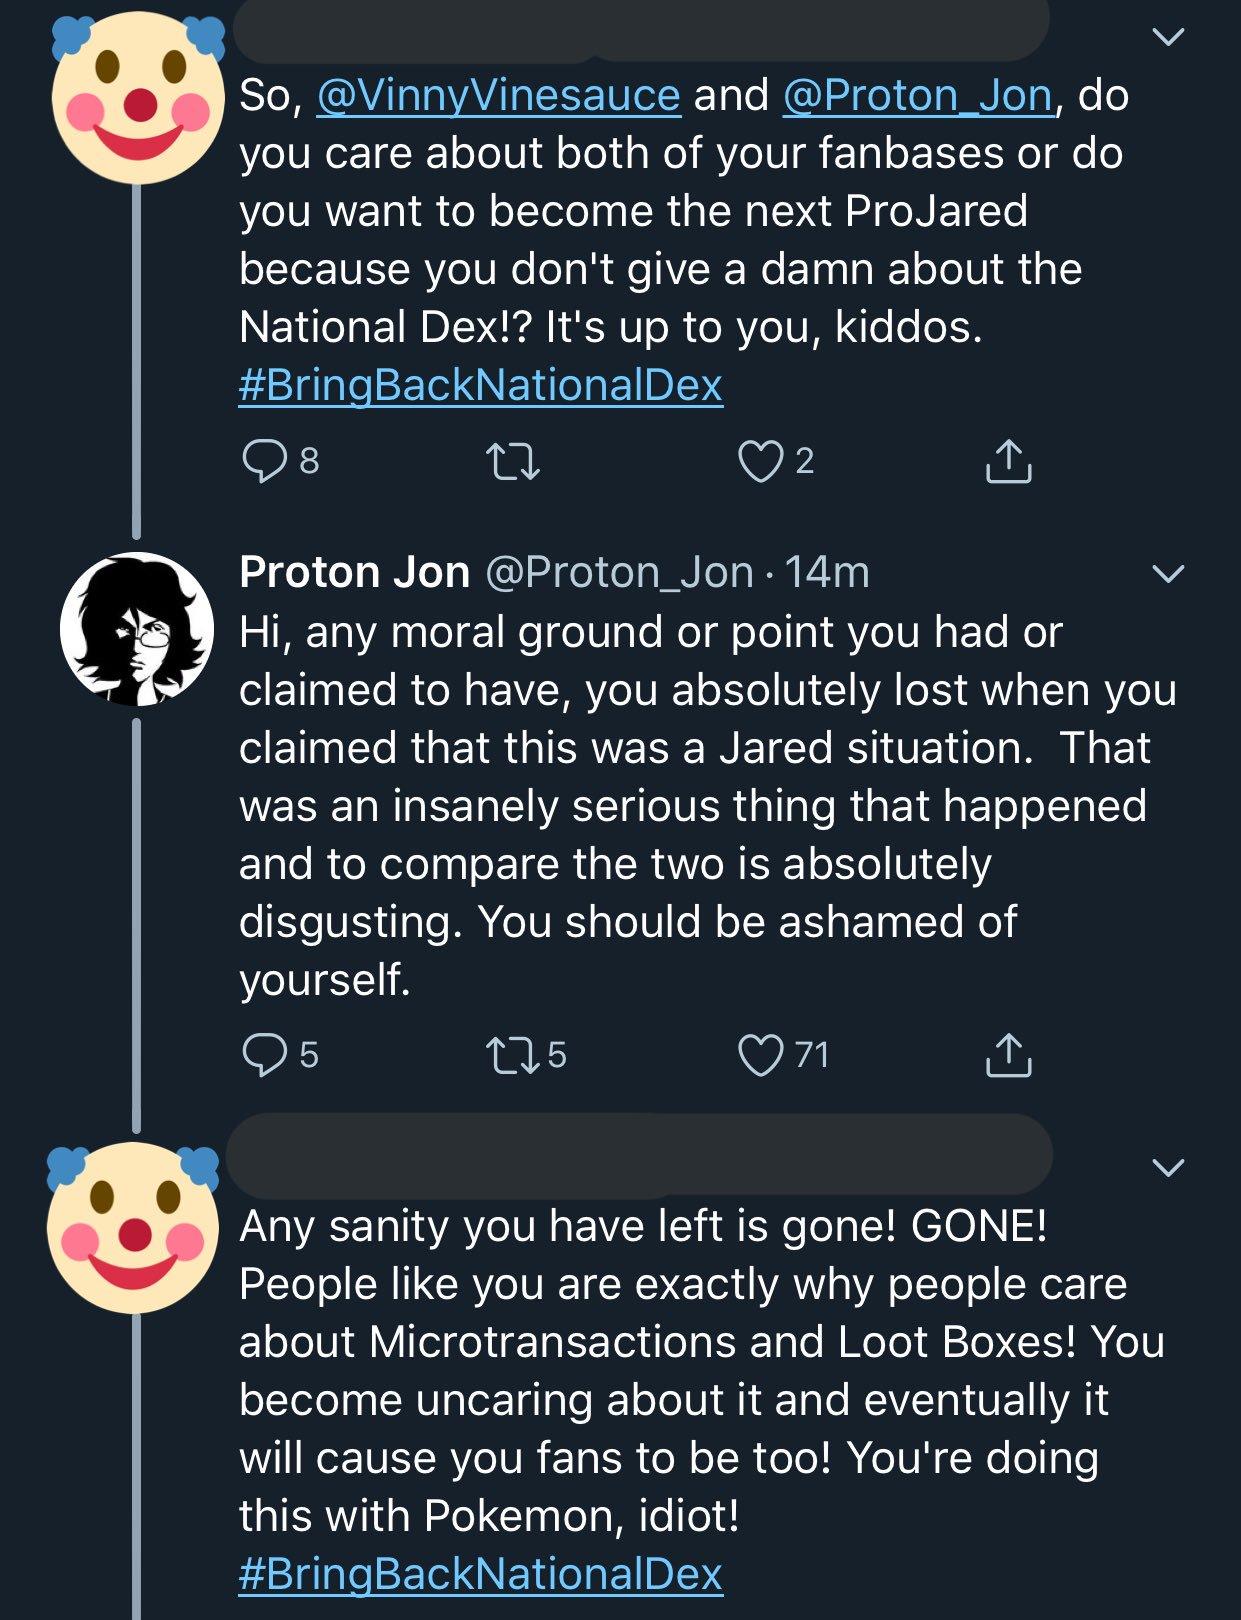View Proton Jon's profile picture

137,629
